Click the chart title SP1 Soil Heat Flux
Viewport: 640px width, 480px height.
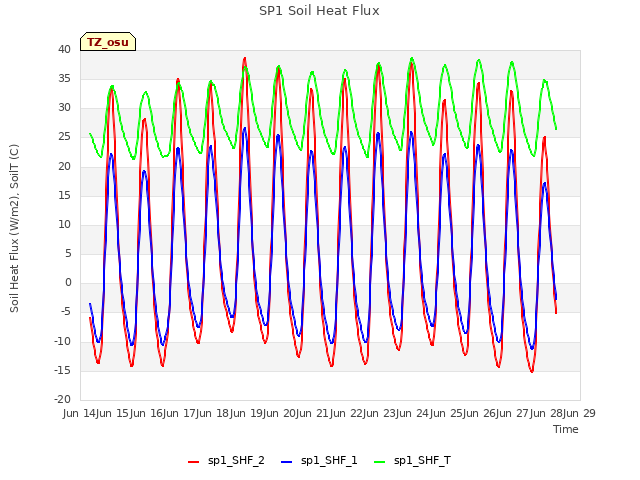pos(319,11)
